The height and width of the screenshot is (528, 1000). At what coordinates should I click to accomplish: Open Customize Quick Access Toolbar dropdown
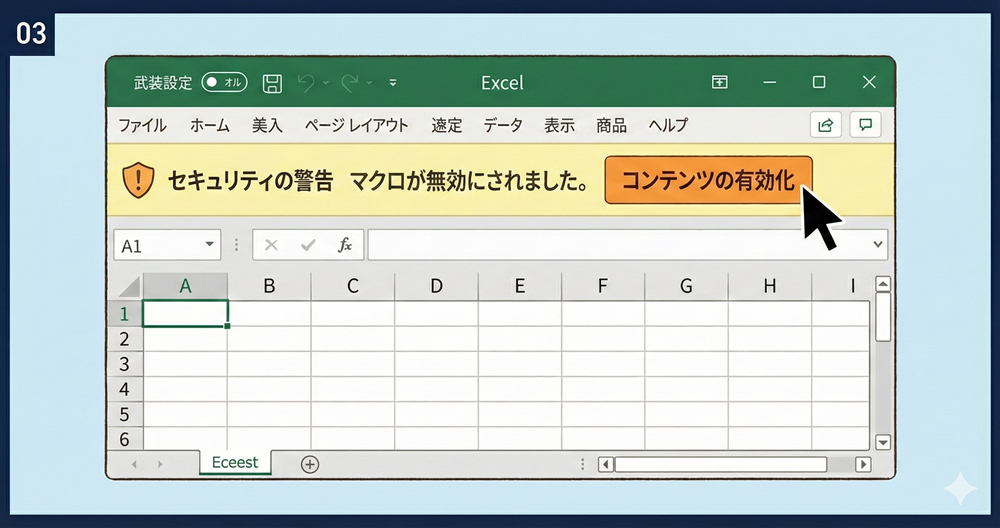393,83
